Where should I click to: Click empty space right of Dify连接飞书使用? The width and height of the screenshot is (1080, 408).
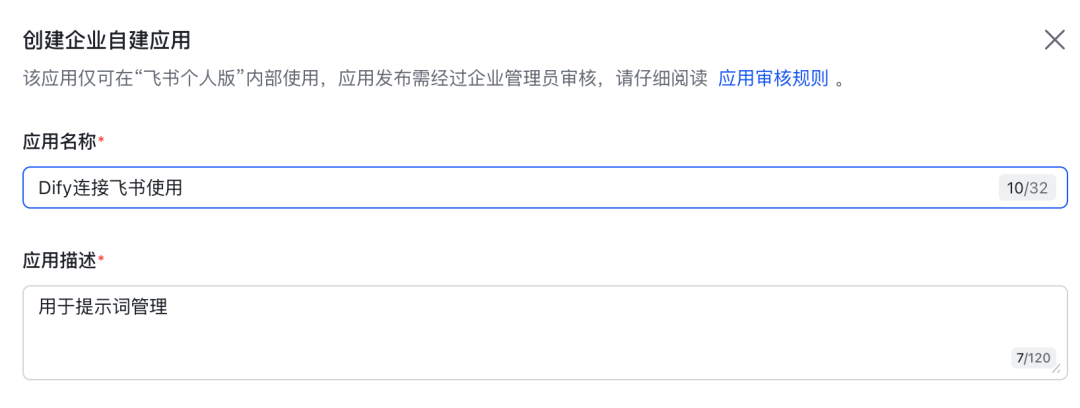tap(585, 188)
